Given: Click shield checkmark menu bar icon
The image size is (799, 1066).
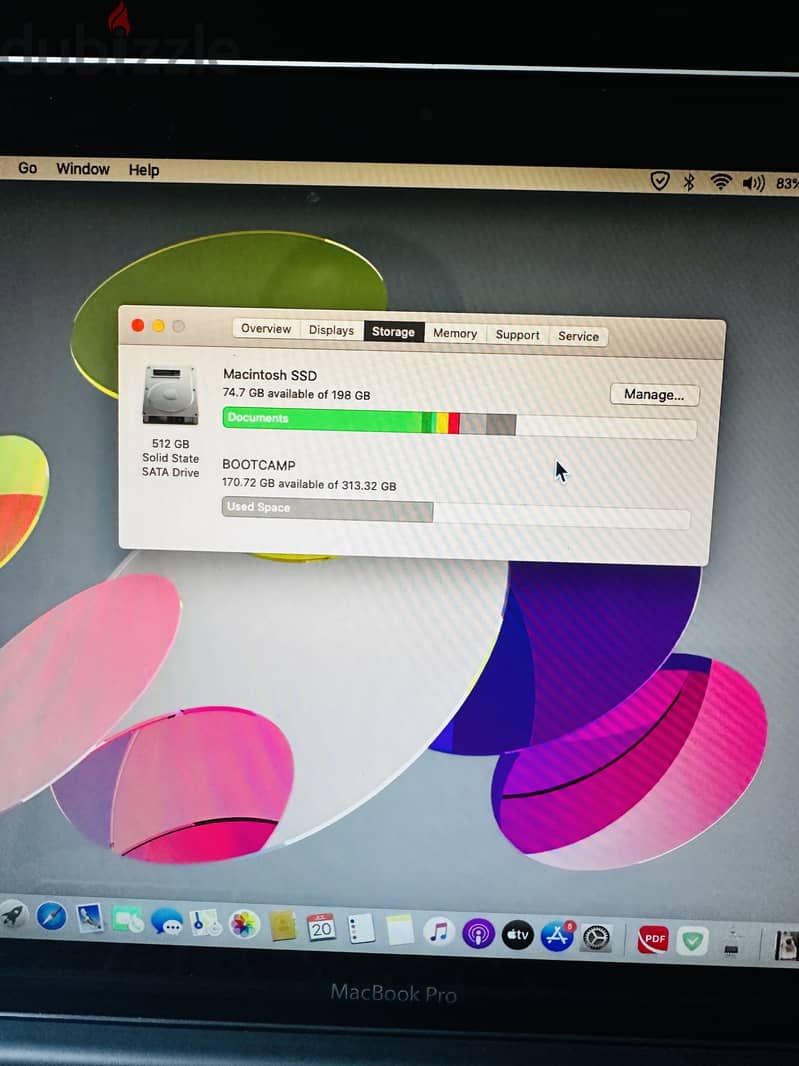Looking at the screenshot, I should (x=660, y=181).
